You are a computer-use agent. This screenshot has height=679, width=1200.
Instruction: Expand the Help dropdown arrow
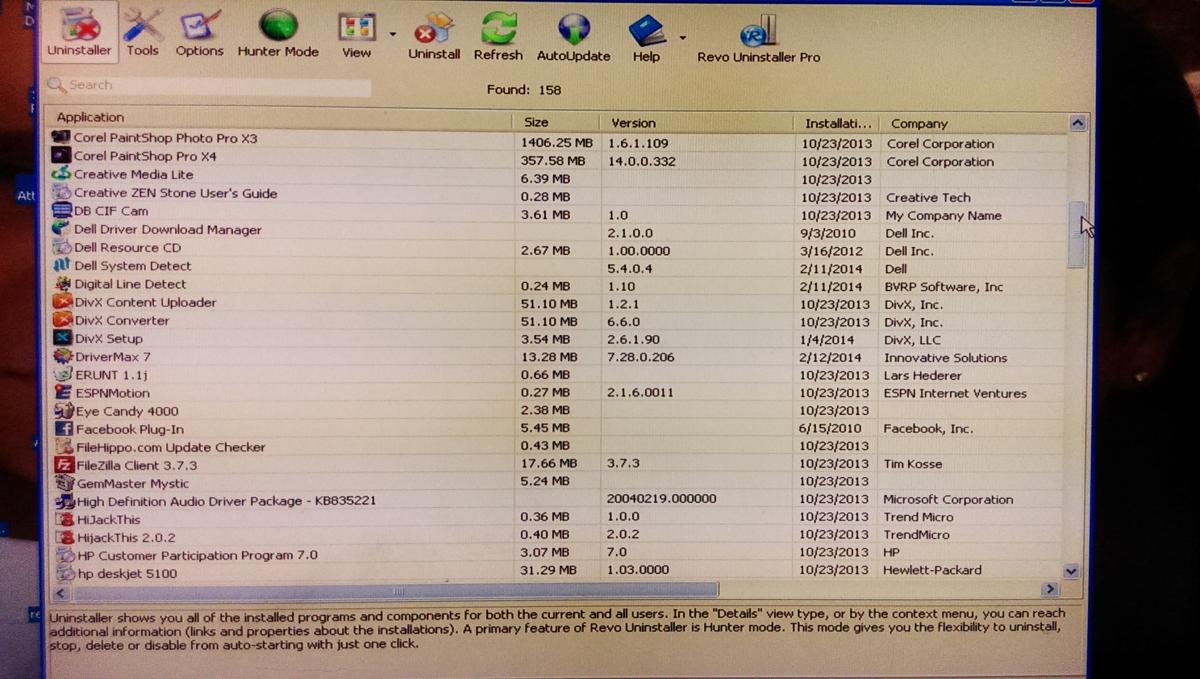(683, 38)
